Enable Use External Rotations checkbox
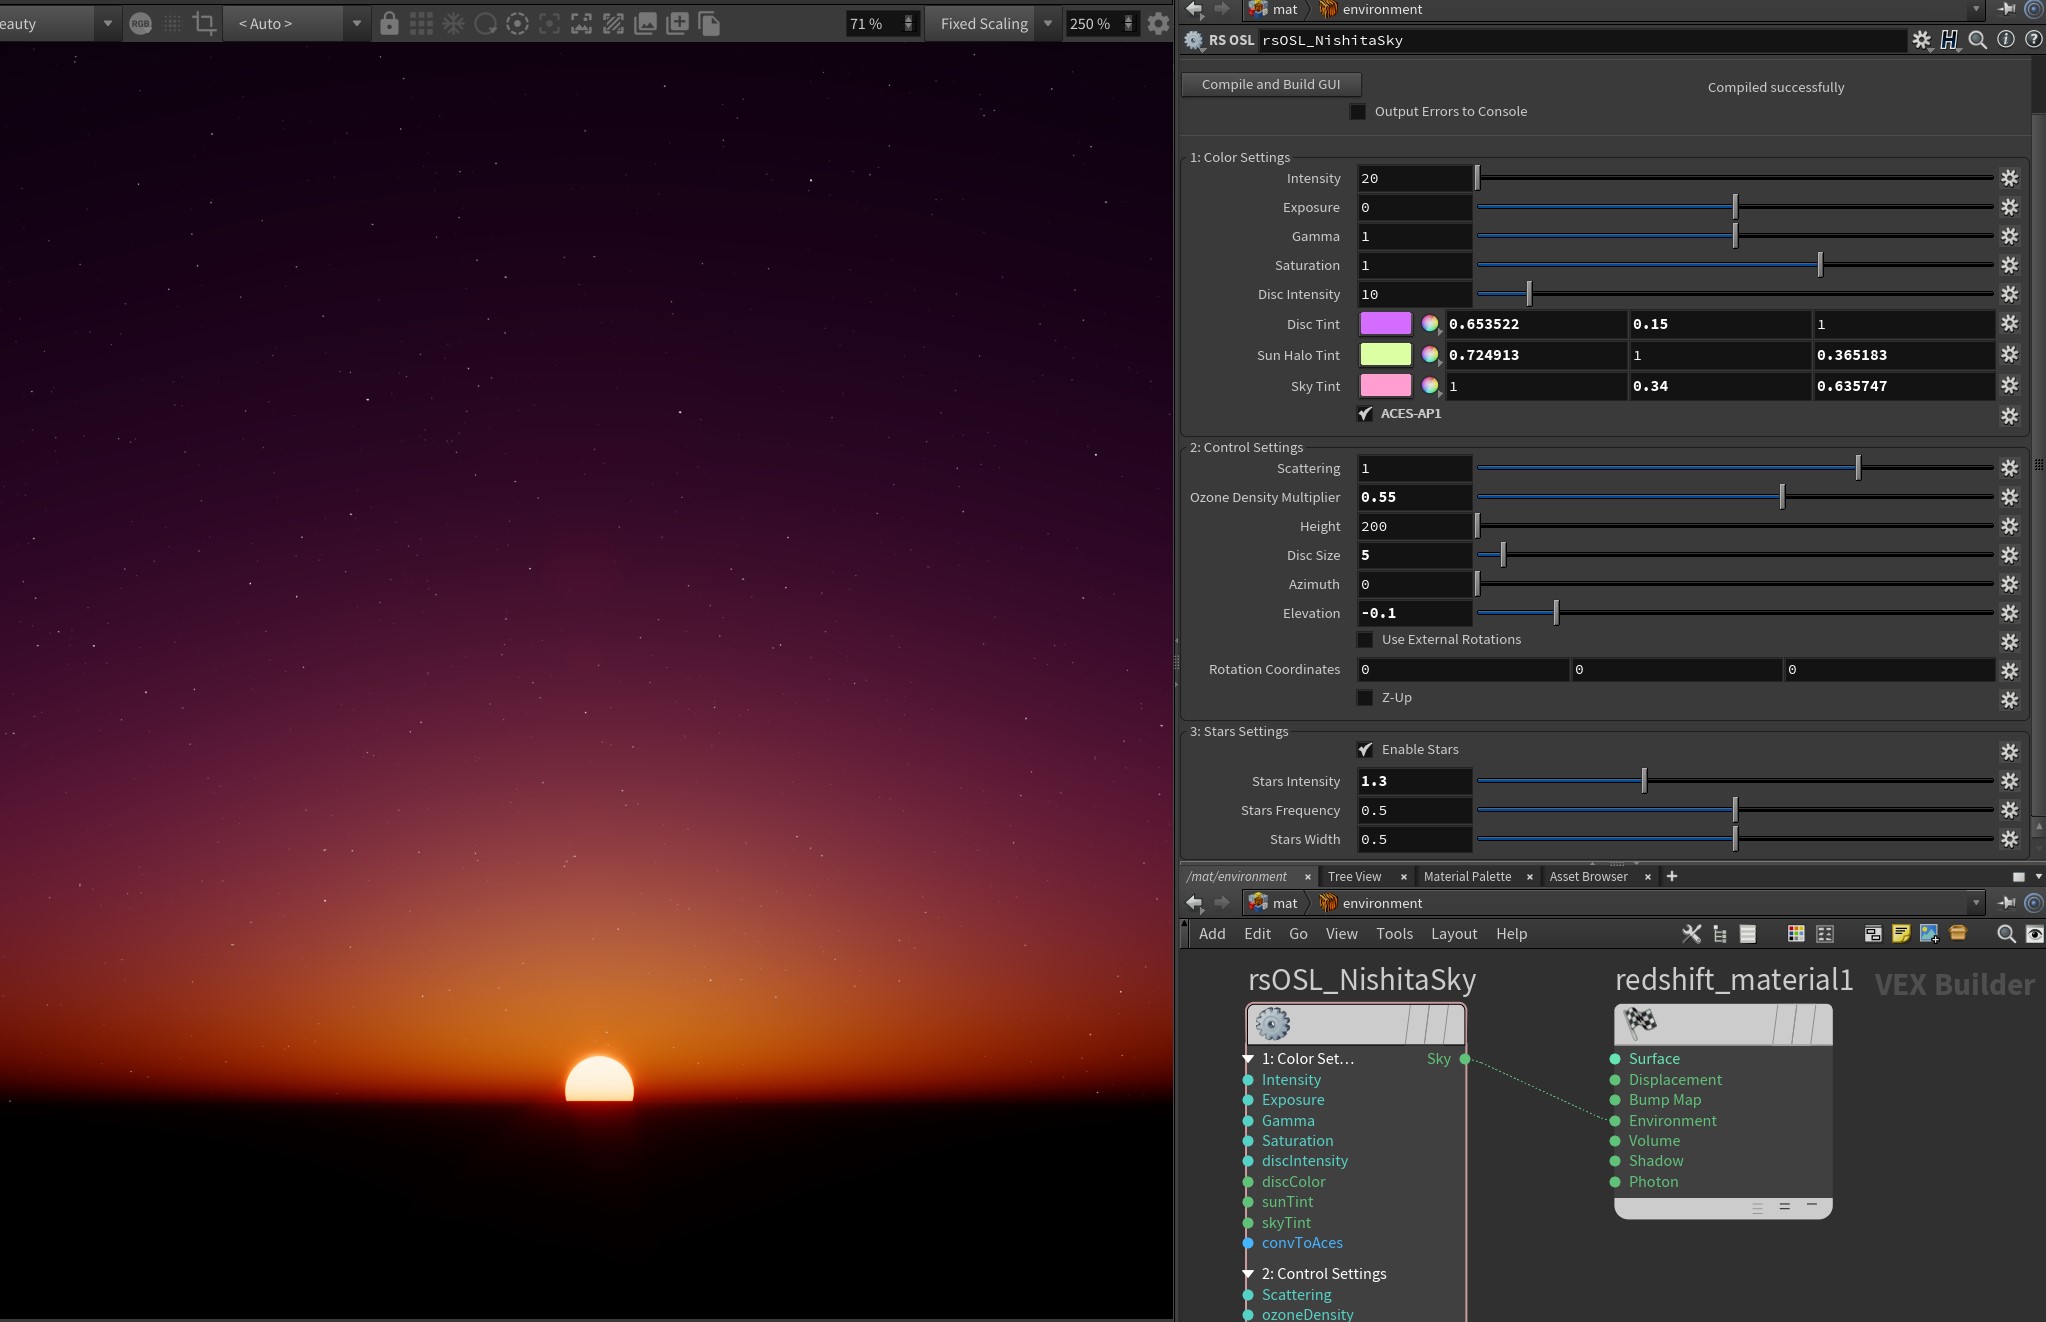 (x=1365, y=640)
